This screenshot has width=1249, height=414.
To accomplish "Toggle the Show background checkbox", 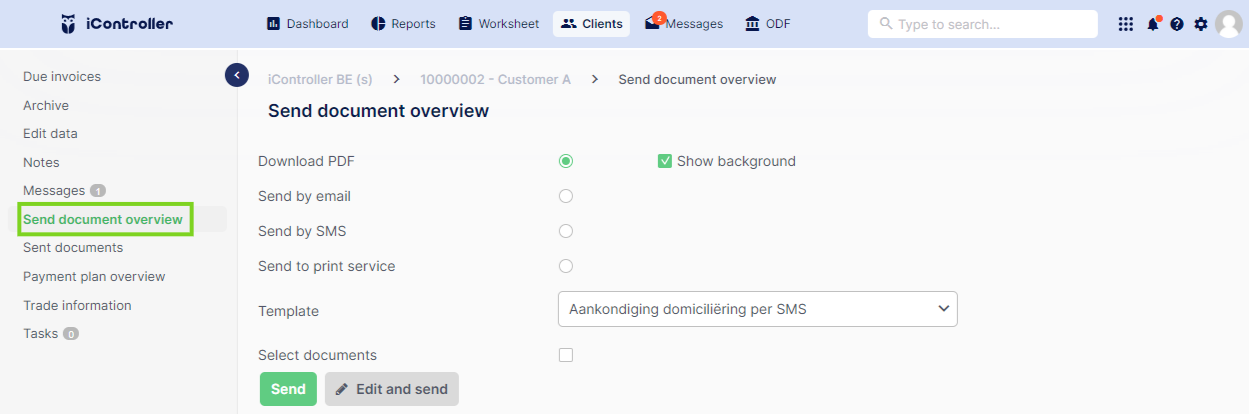I will [x=665, y=161].
